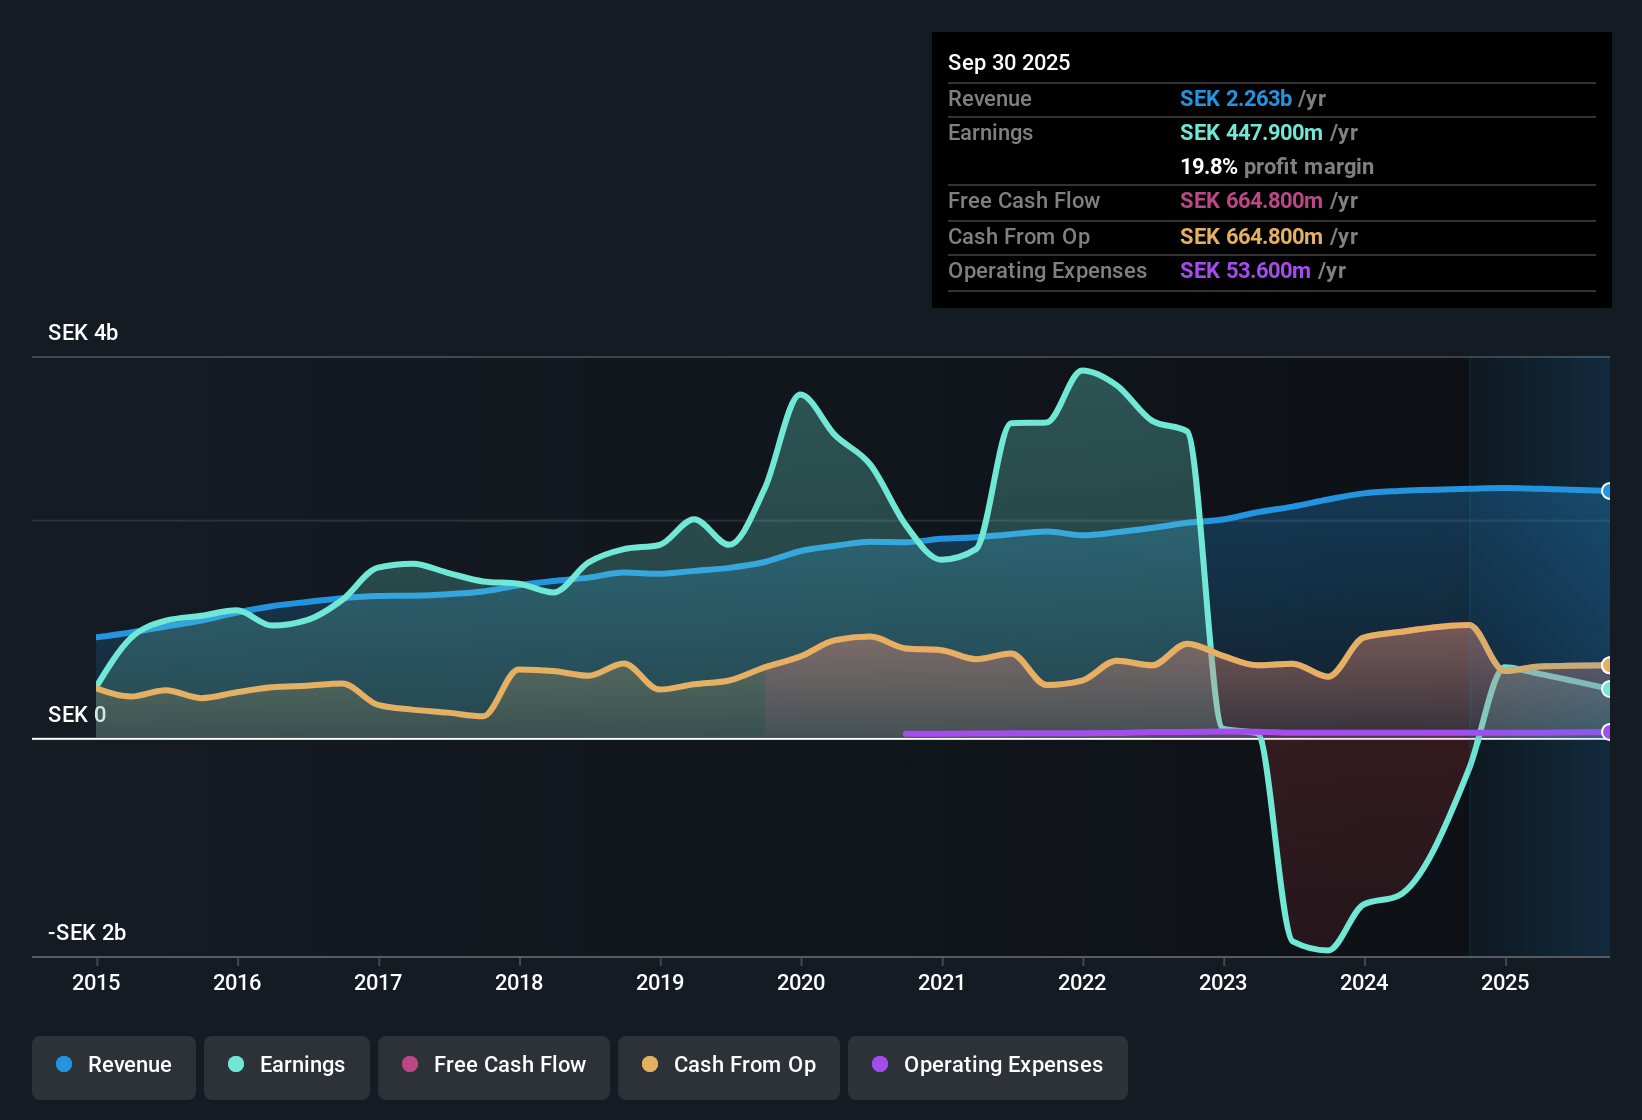1642x1120 pixels.
Task: Expand the Cash From Op legend entry
Action: tap(728, 1065)
